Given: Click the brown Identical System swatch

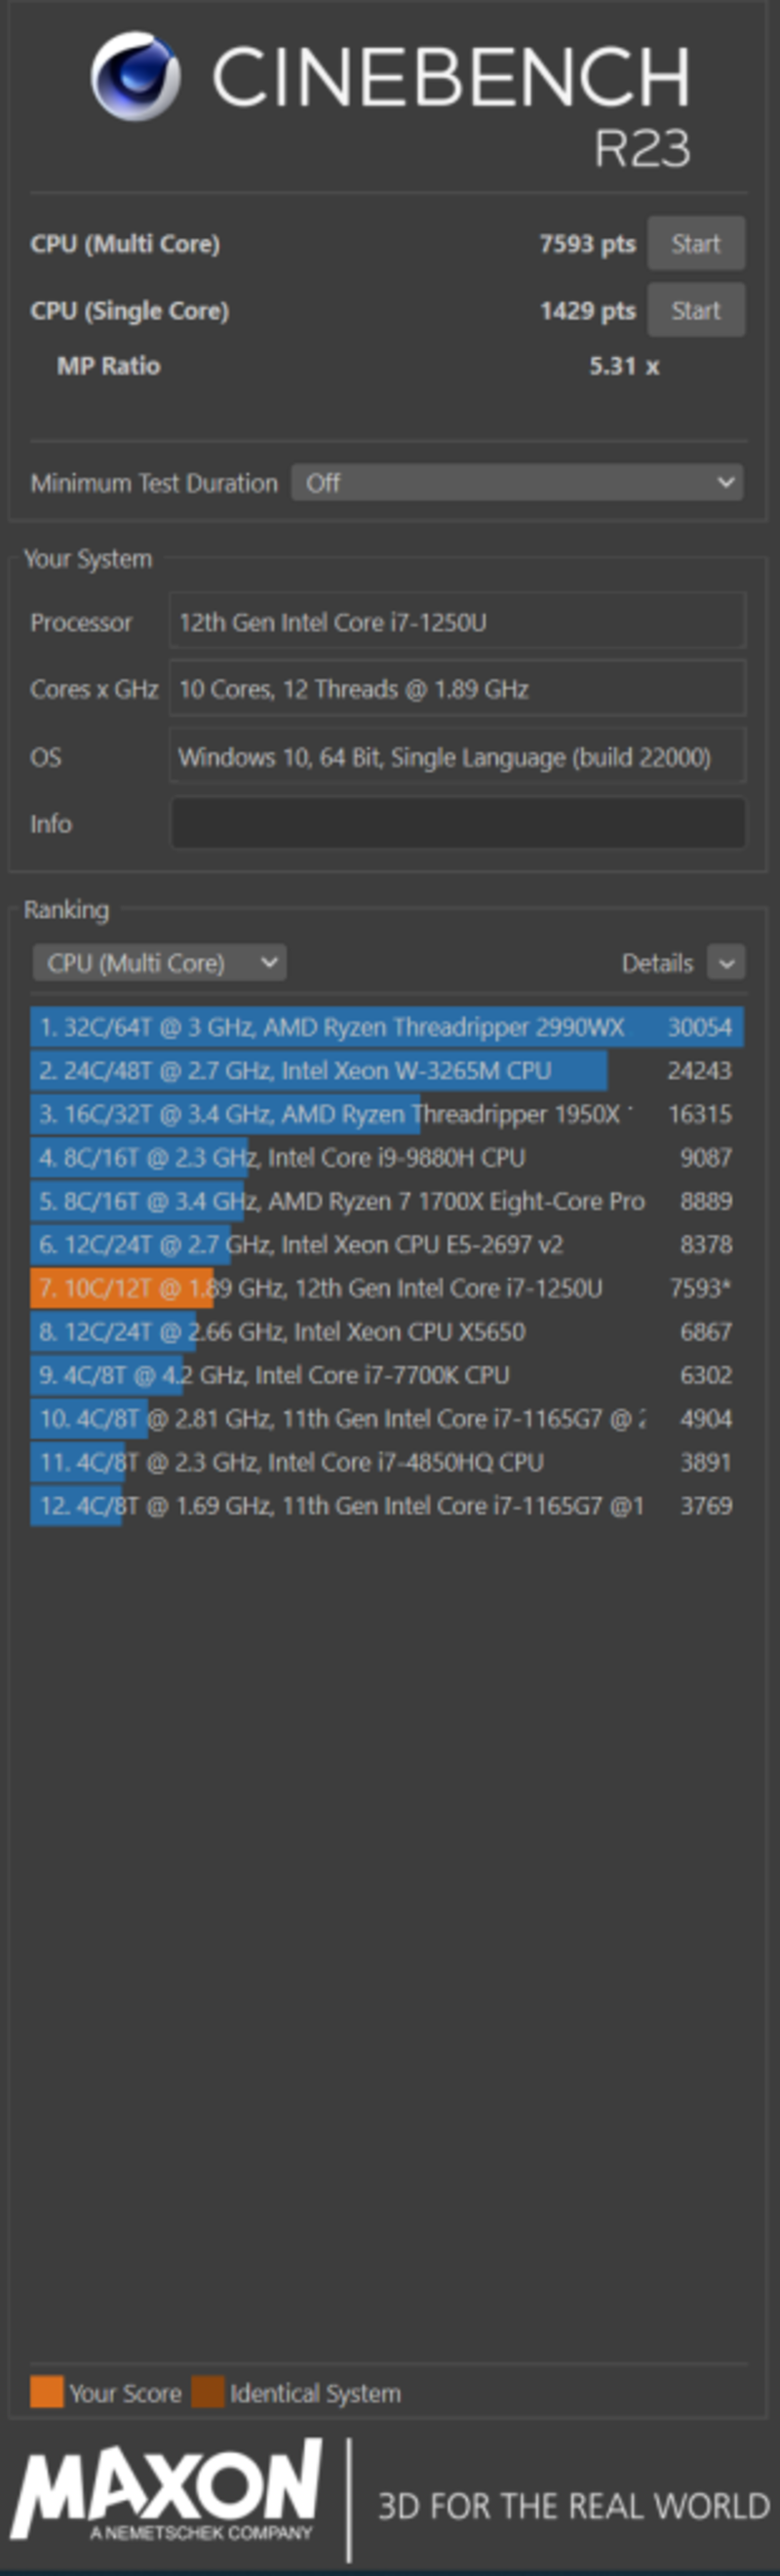Looking at the screenshot, I should coord(207,2392).
